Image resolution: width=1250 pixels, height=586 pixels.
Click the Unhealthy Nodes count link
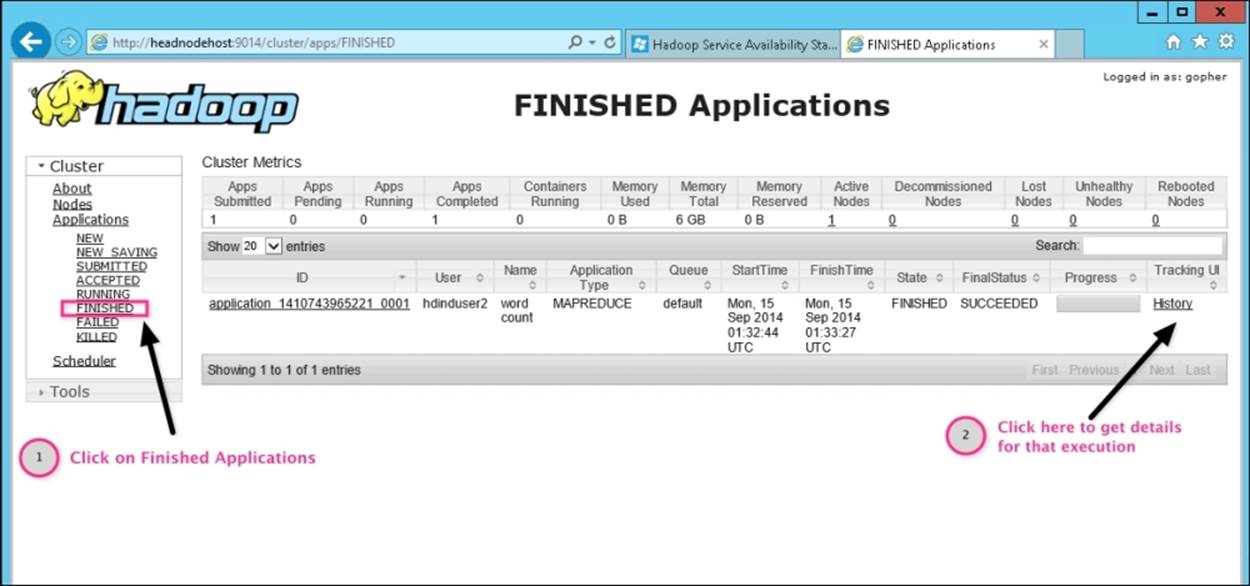[1073, 220]
